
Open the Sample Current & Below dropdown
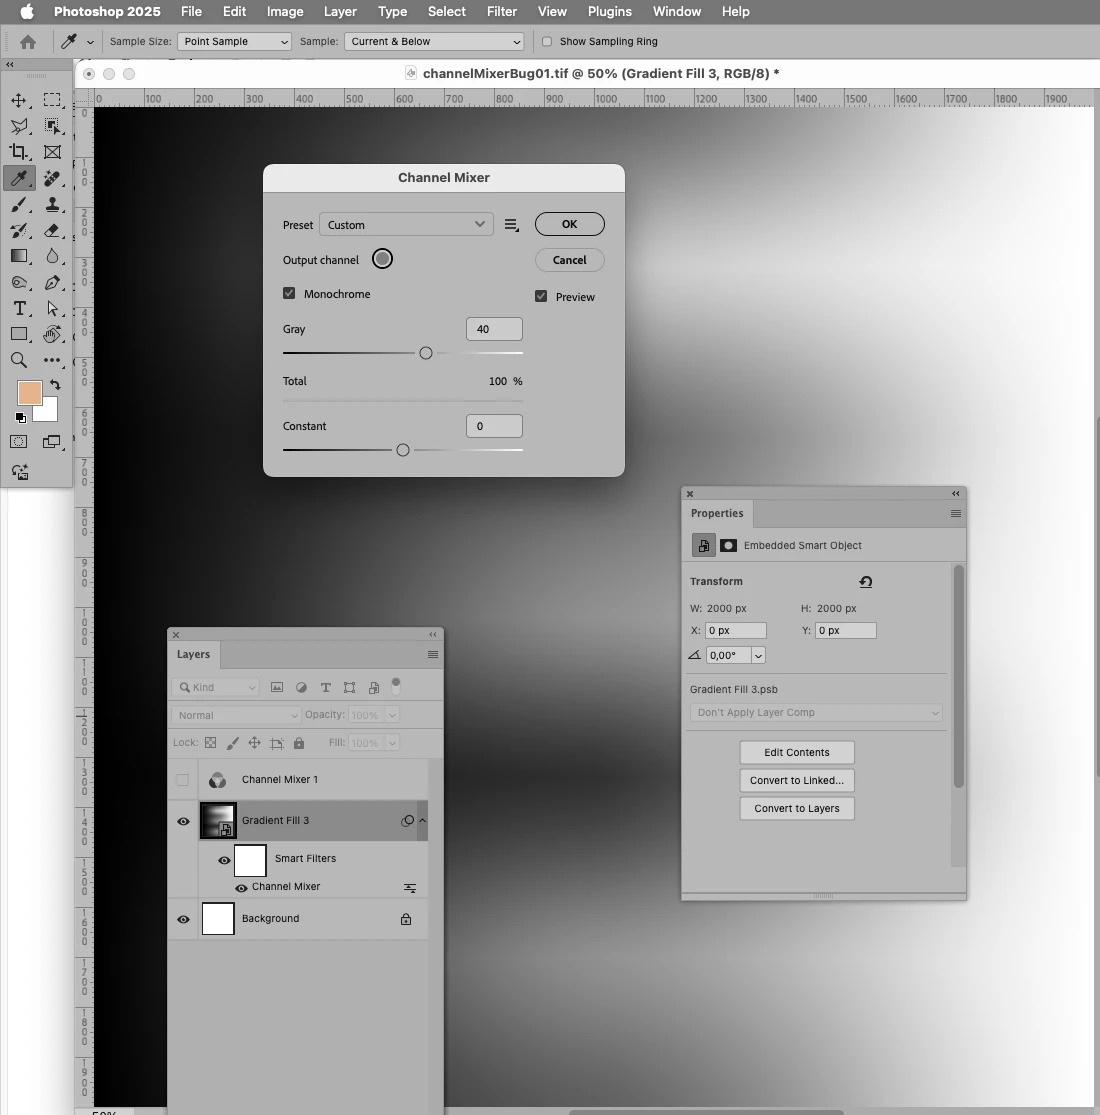pos(434,42)
